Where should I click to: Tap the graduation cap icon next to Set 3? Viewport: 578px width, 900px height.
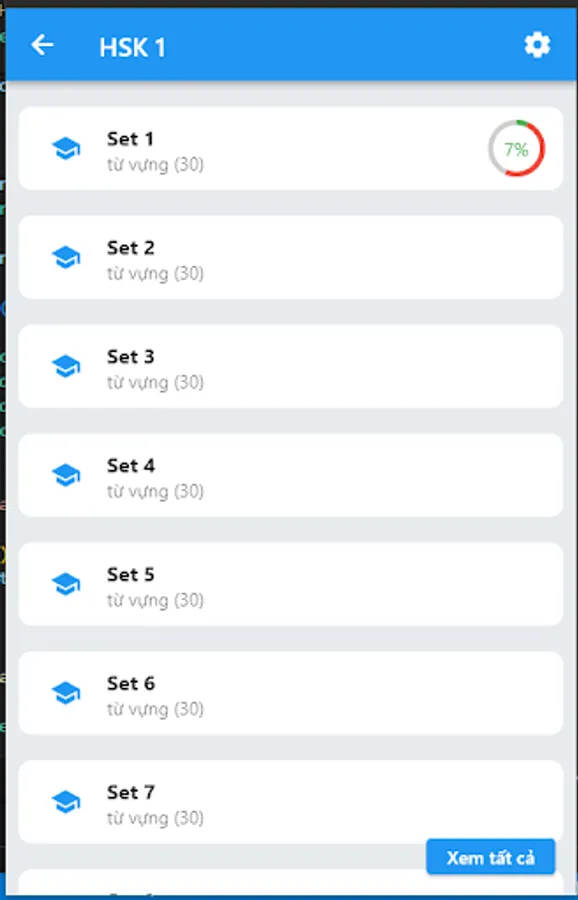tap(66, 366)
